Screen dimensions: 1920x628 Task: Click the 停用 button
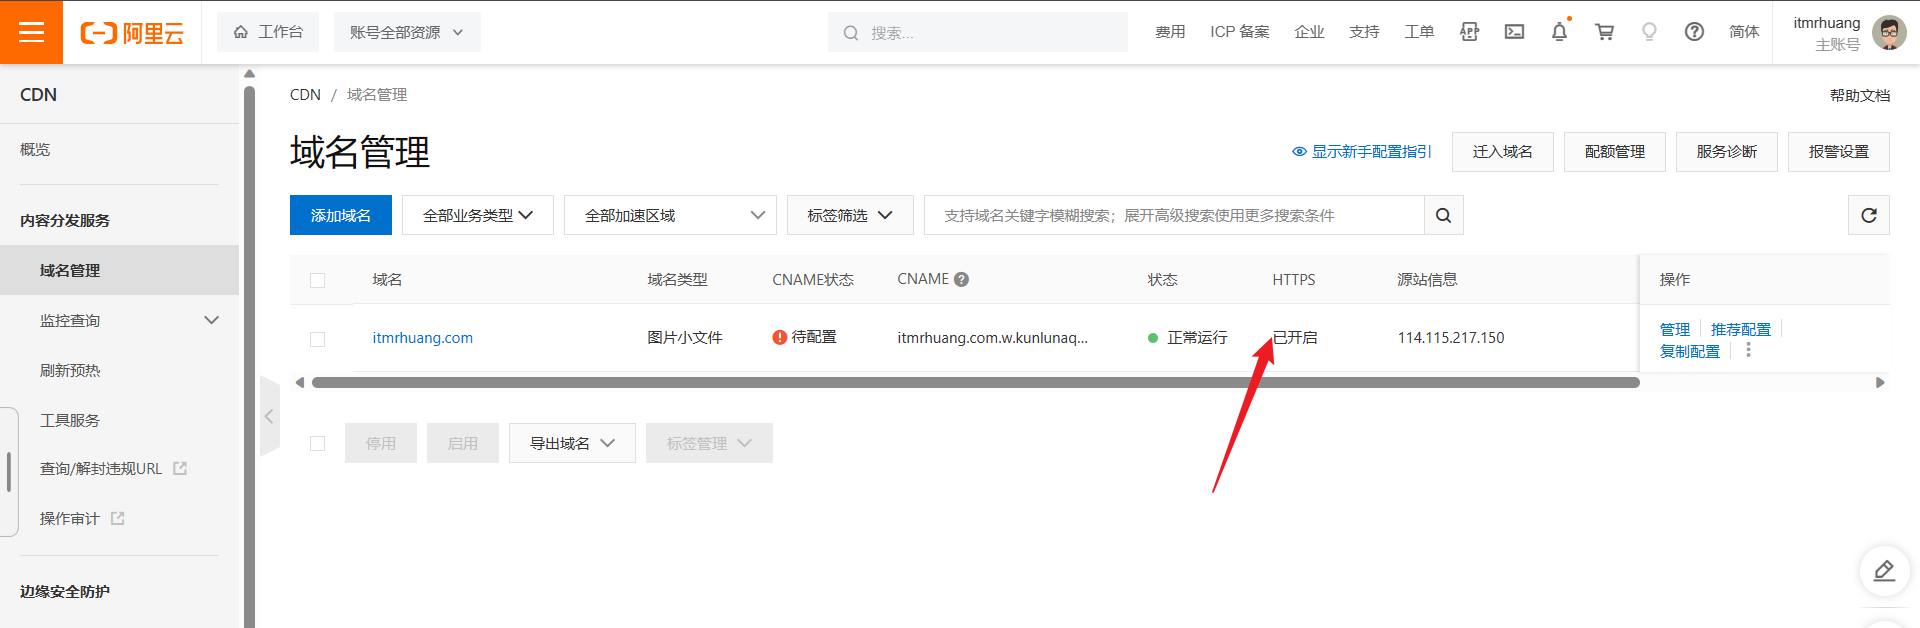pyautogui.click(x=381, y=443)
